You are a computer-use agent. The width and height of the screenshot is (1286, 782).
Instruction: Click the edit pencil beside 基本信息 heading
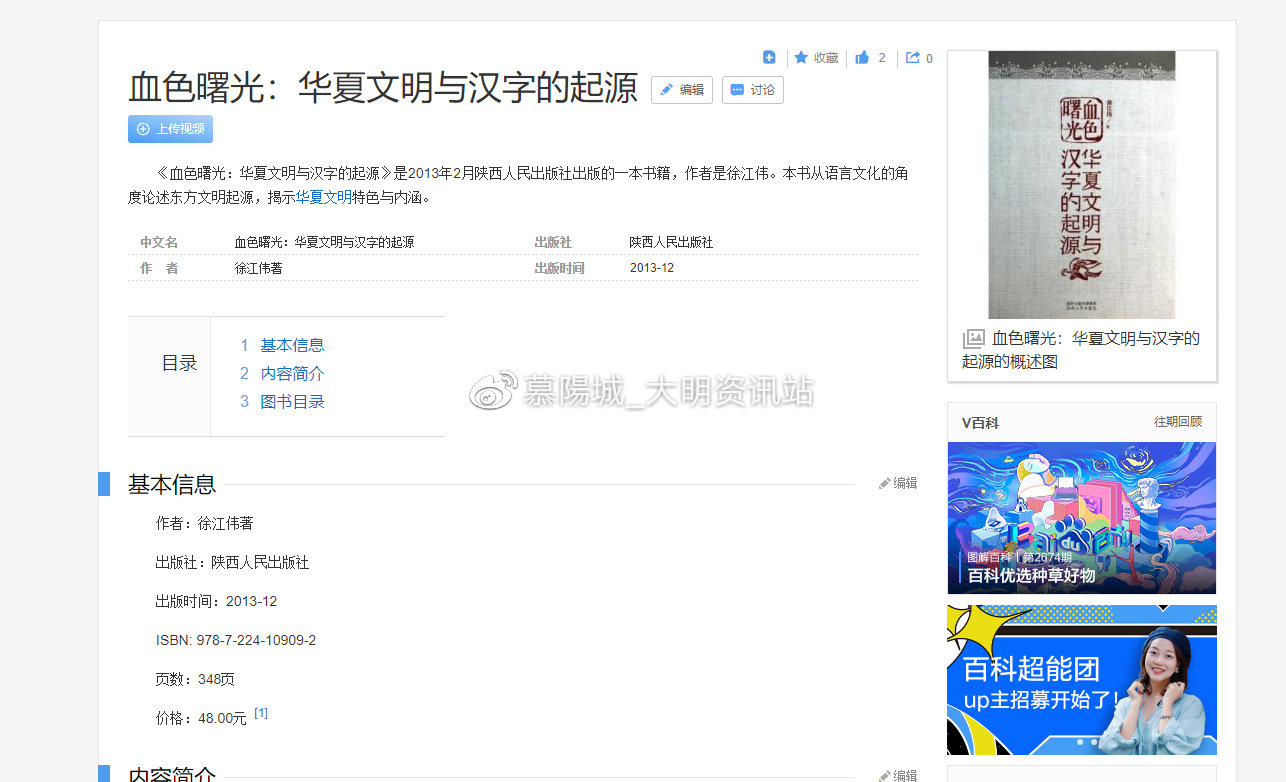(884, 483)
